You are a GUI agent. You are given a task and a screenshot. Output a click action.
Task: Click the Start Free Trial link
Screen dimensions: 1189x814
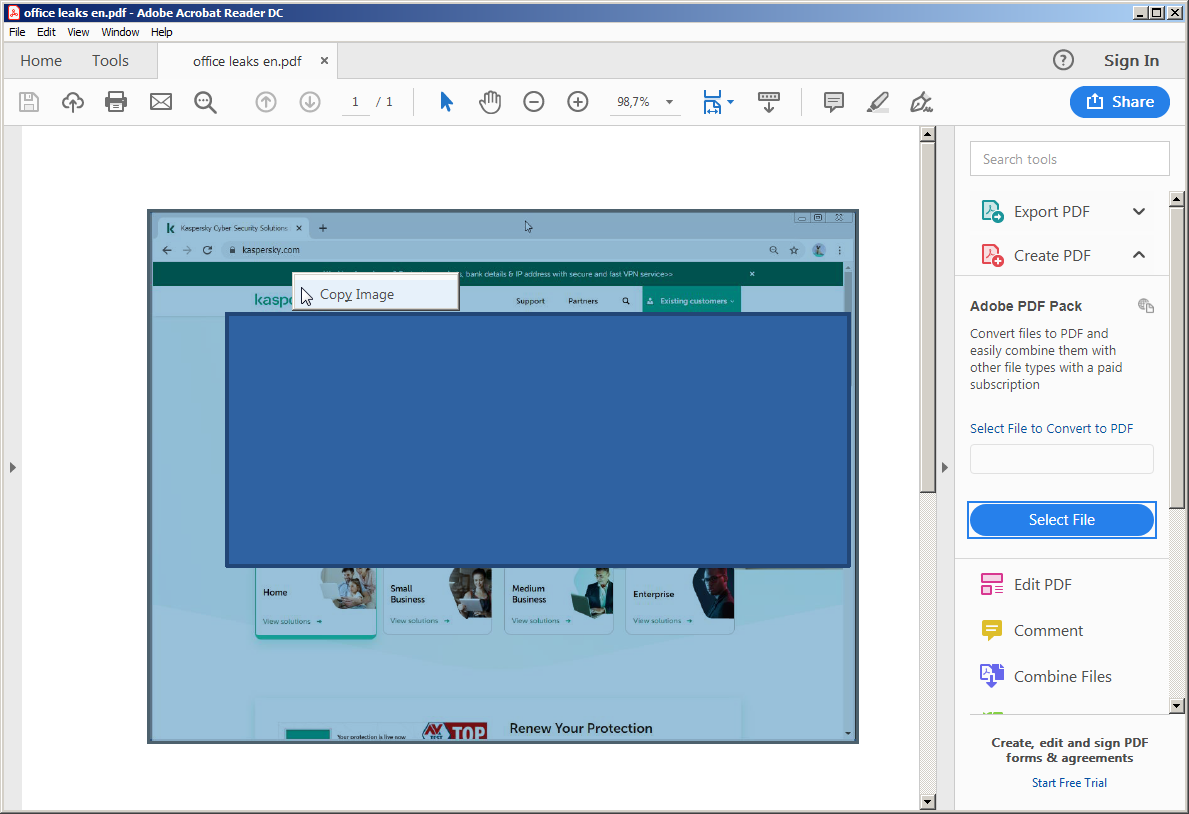click(x=1069, y=783)
